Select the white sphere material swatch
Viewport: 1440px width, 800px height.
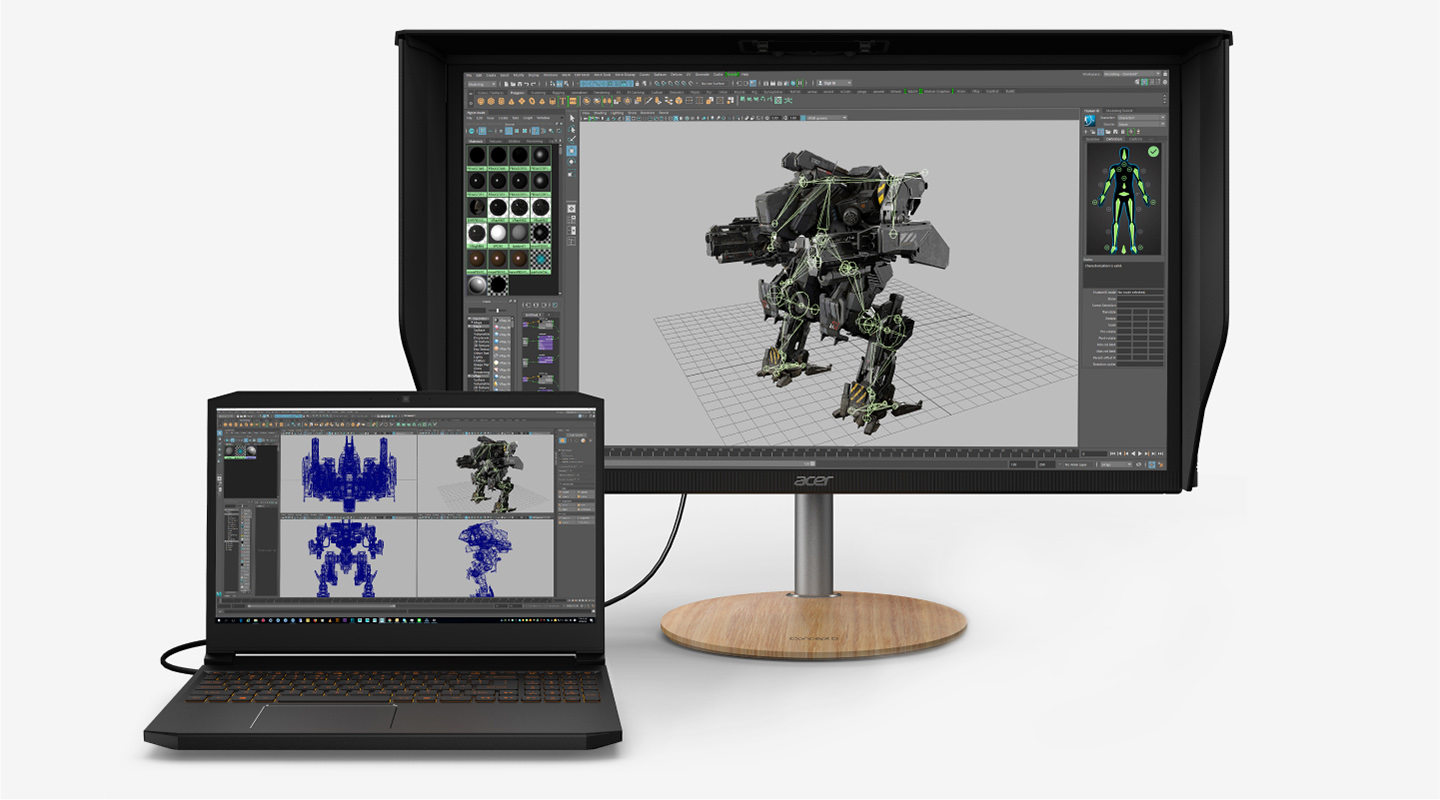[x=500, y=233]
